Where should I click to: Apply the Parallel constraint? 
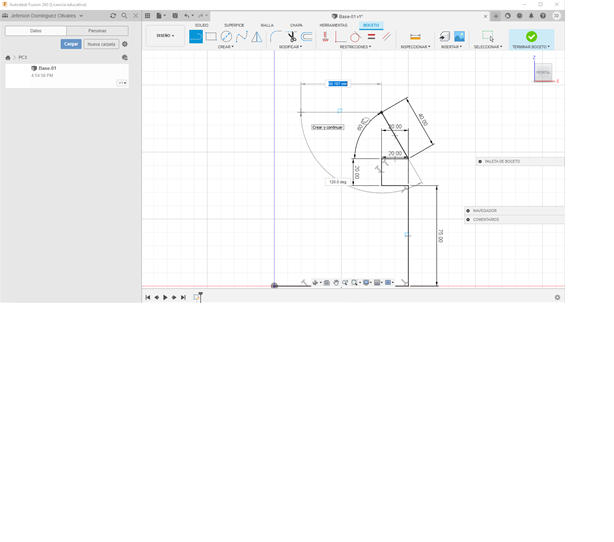[x=386, y=36]
